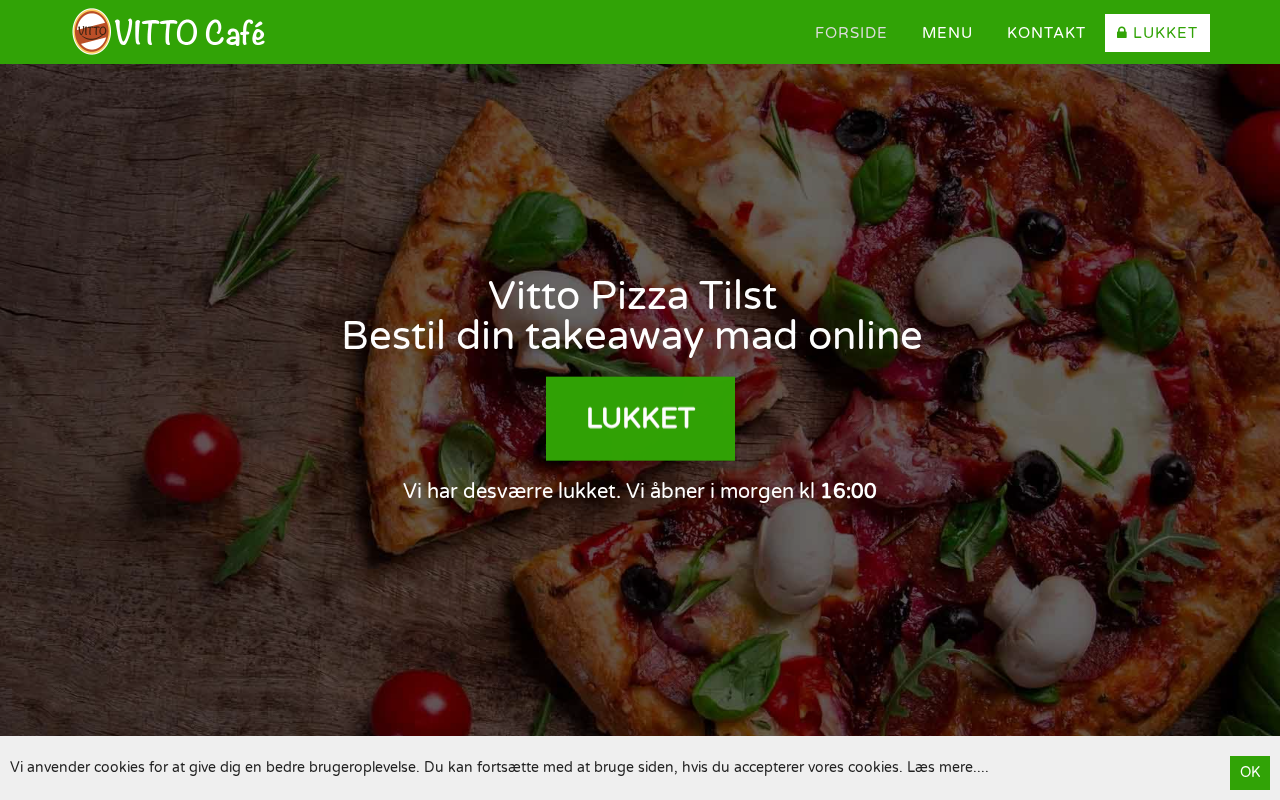1280x800 pixels.
Task: Click the Bestil din takeaway mad online text
Action: click(x=632, y=336)
